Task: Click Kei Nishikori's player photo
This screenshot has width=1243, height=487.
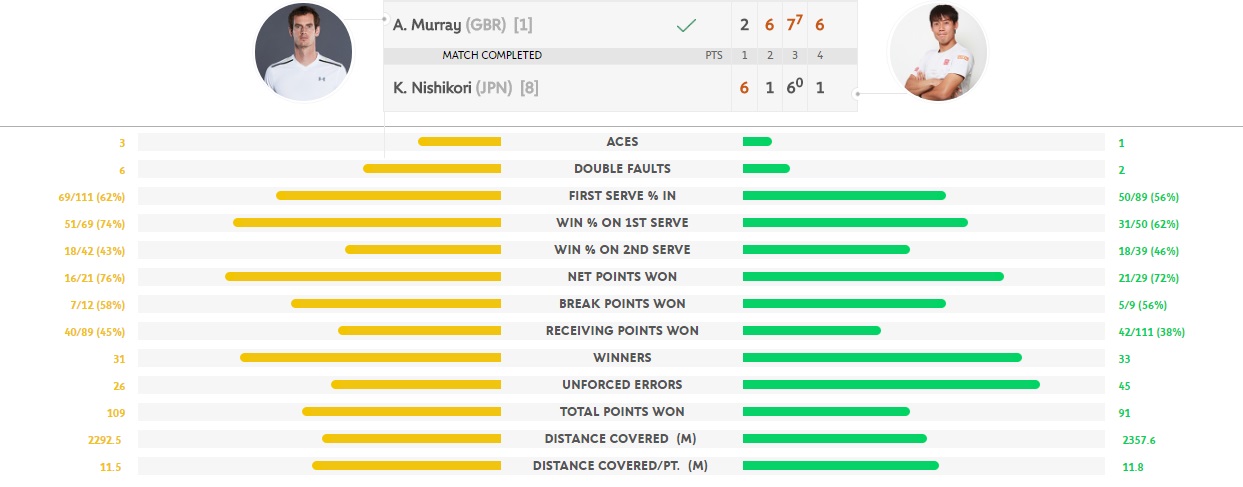Action: coord(938,52)
